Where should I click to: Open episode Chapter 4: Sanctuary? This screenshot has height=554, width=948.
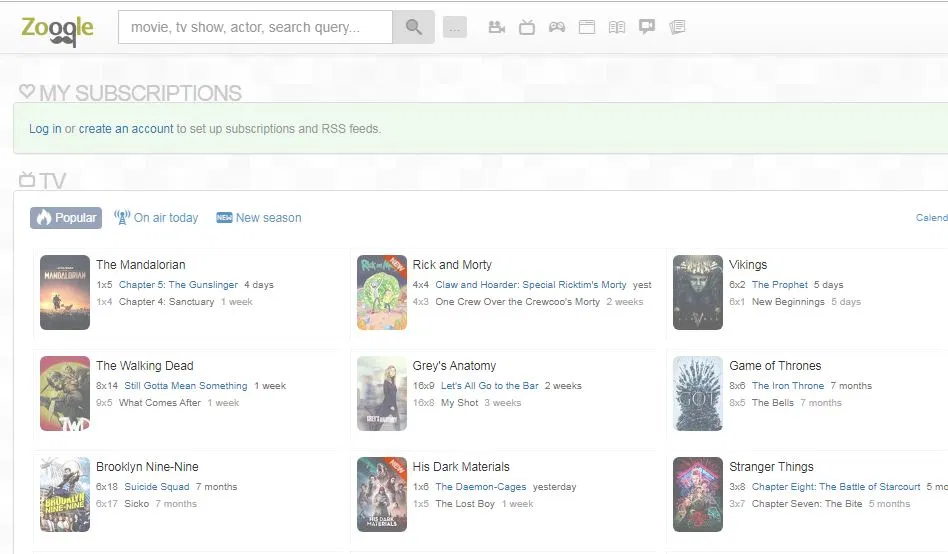pyautogui.click(x=166, y=302)
